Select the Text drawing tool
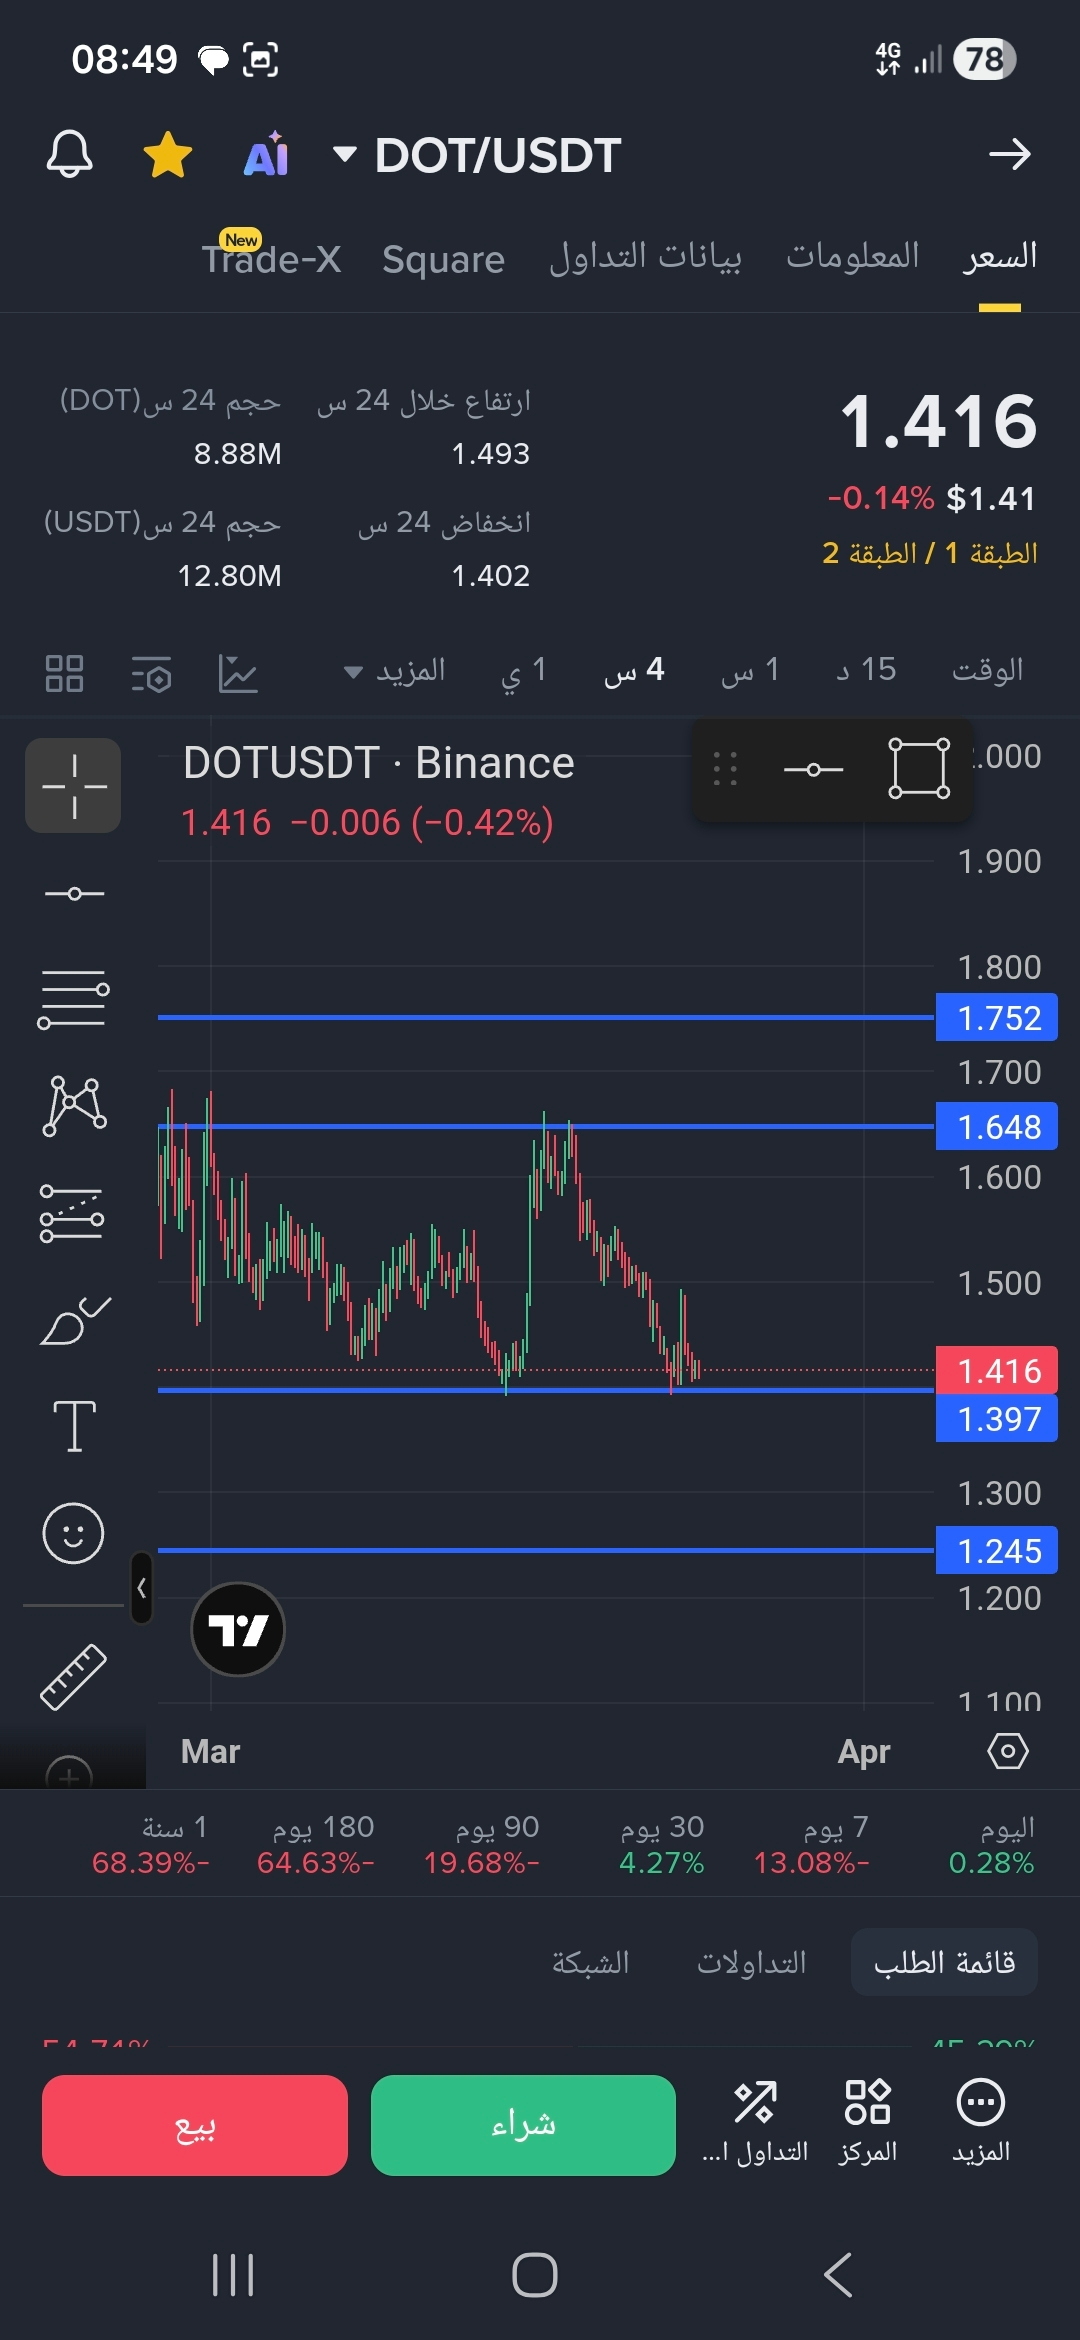Screen dimensions: 1080x2340 pyautogui.click(x=74, y=1425)
